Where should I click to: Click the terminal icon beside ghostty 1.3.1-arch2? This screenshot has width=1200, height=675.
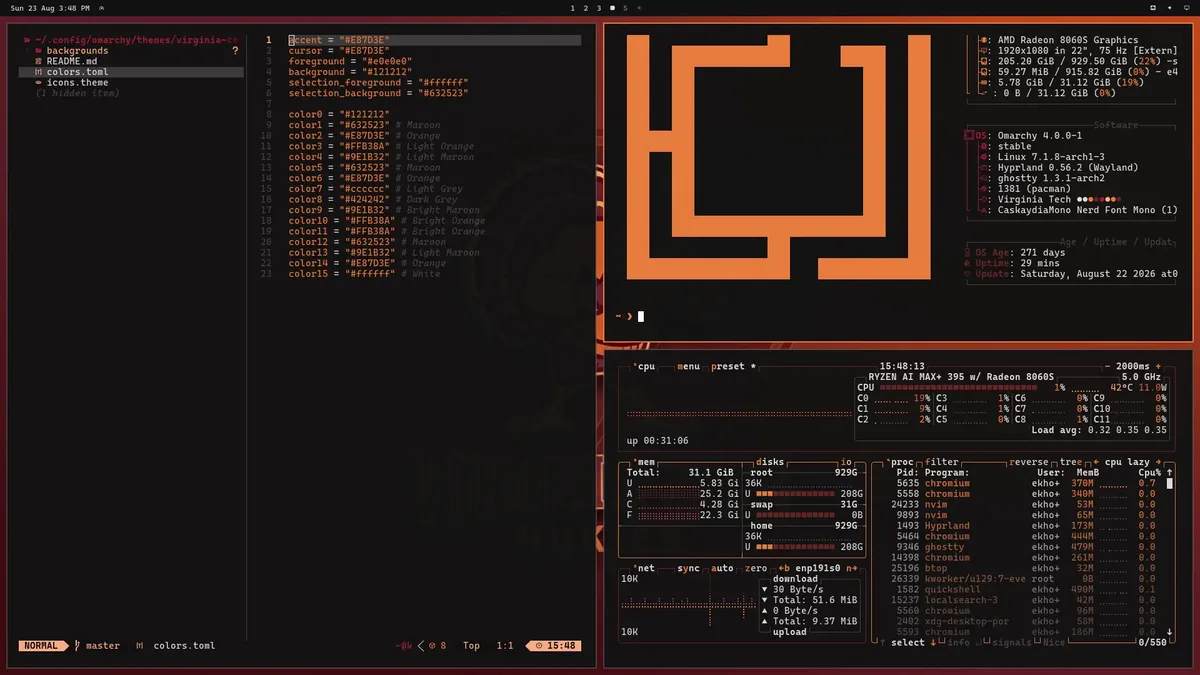pyautogui.click(x=986, y=178)
